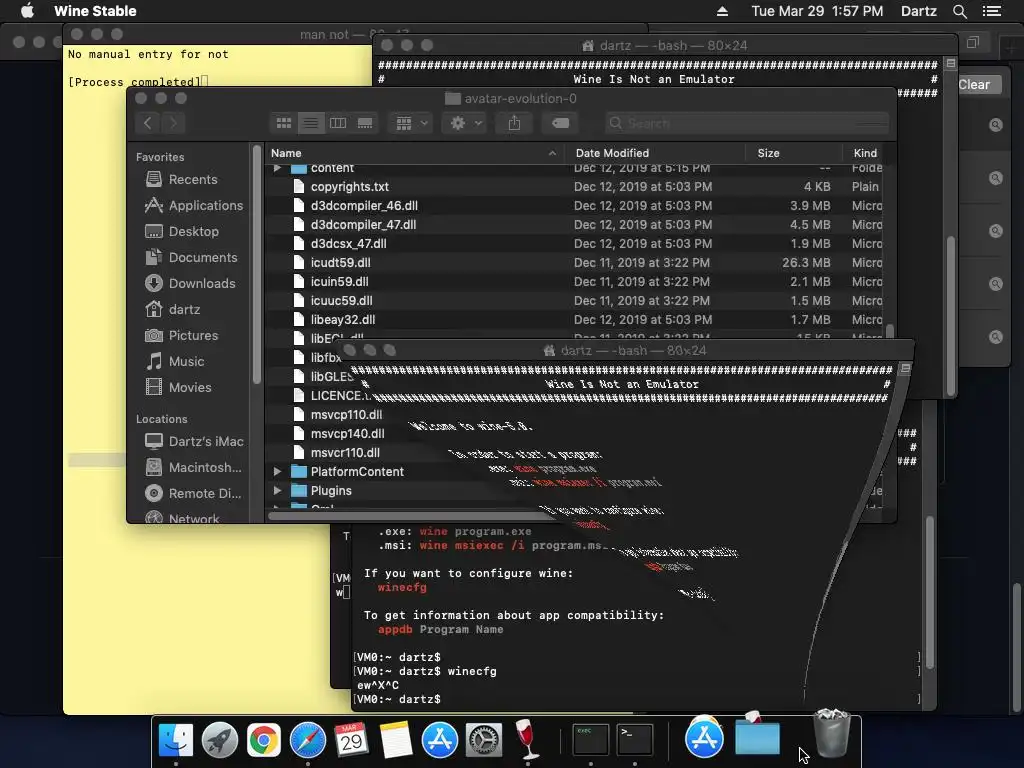
Task: Sort Finder list by Name column
Action: pyautogui.click(x=415, y=153)
